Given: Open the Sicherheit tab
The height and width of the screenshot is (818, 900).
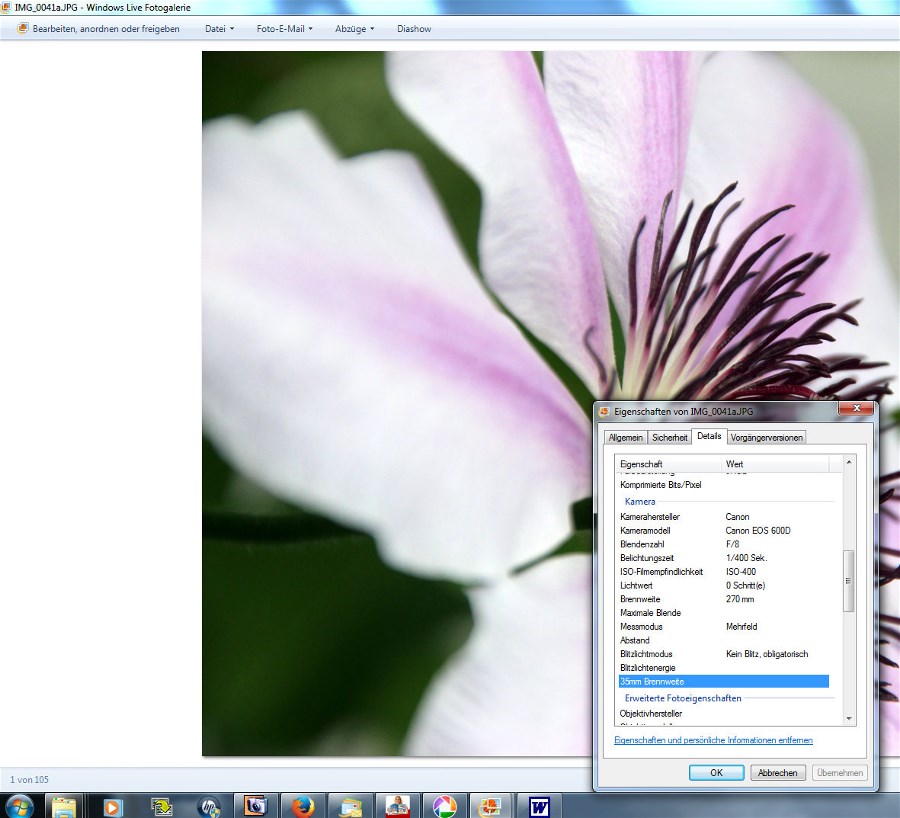Looking at the screenshot, I should point(670,437).
